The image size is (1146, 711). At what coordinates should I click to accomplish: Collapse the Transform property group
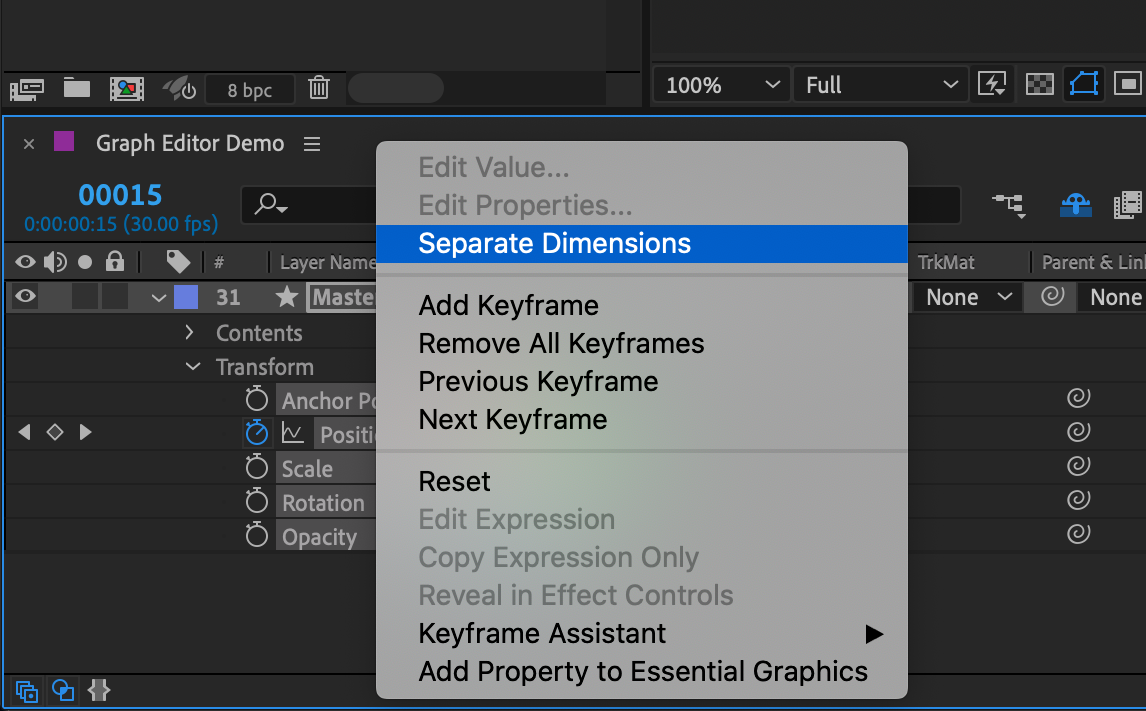point(193,367)
